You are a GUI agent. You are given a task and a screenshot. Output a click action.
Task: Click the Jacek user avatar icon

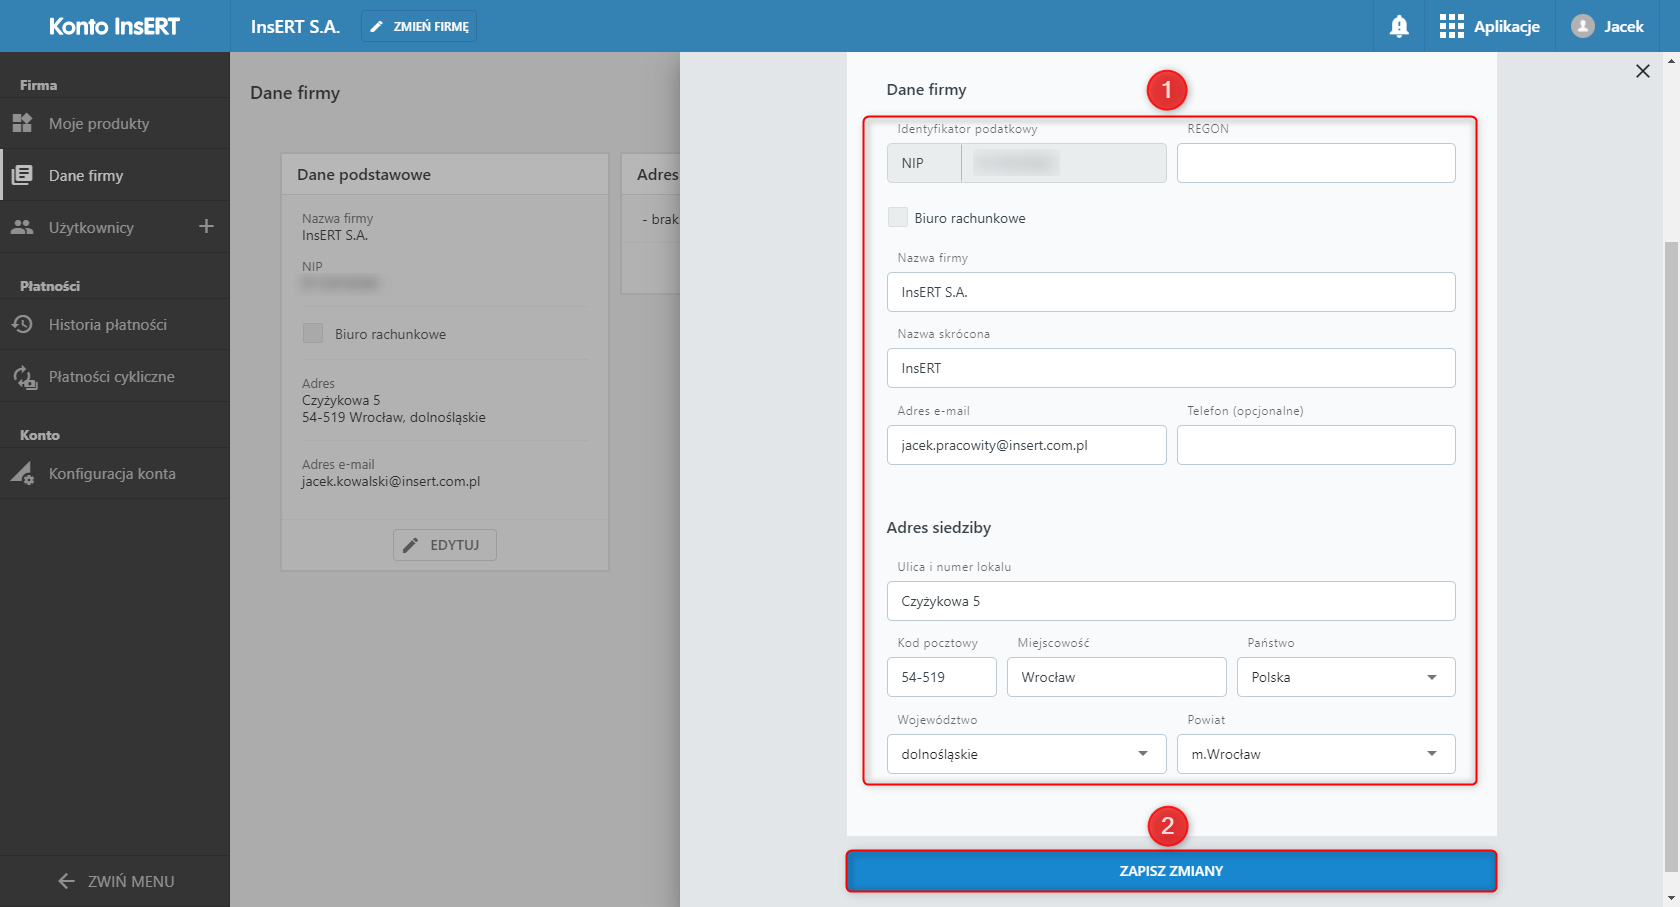(1582, 26)
